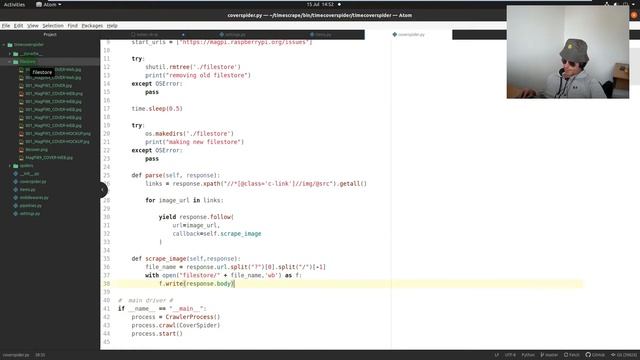Open the Packages menu
The height and width of the screenshot is (360, 640).
(x=92, y=26)
